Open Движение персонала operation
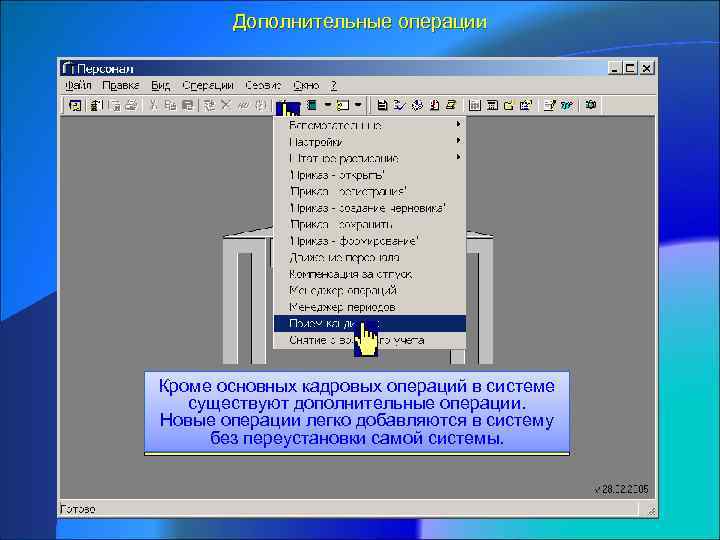 coord(370,258)
